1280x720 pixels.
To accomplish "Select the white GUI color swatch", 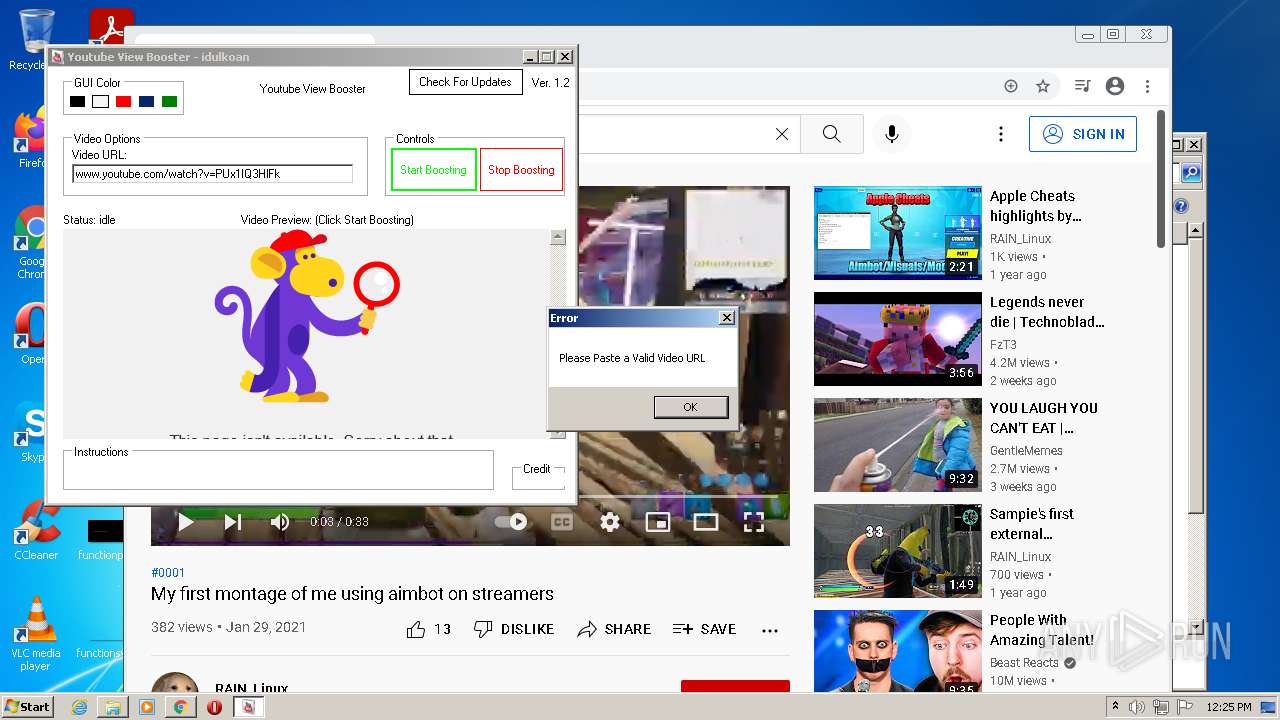I will (100, 101).
